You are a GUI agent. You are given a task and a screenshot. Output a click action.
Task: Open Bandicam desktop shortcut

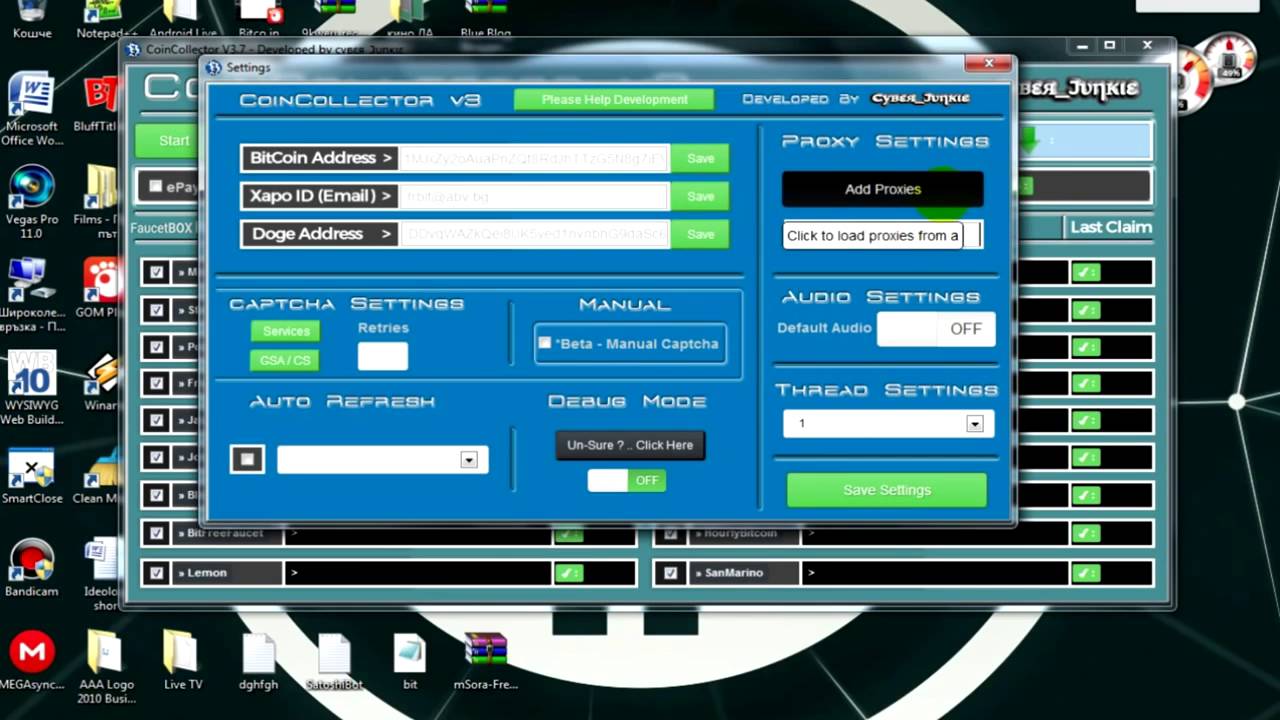[x=30, y=568]
